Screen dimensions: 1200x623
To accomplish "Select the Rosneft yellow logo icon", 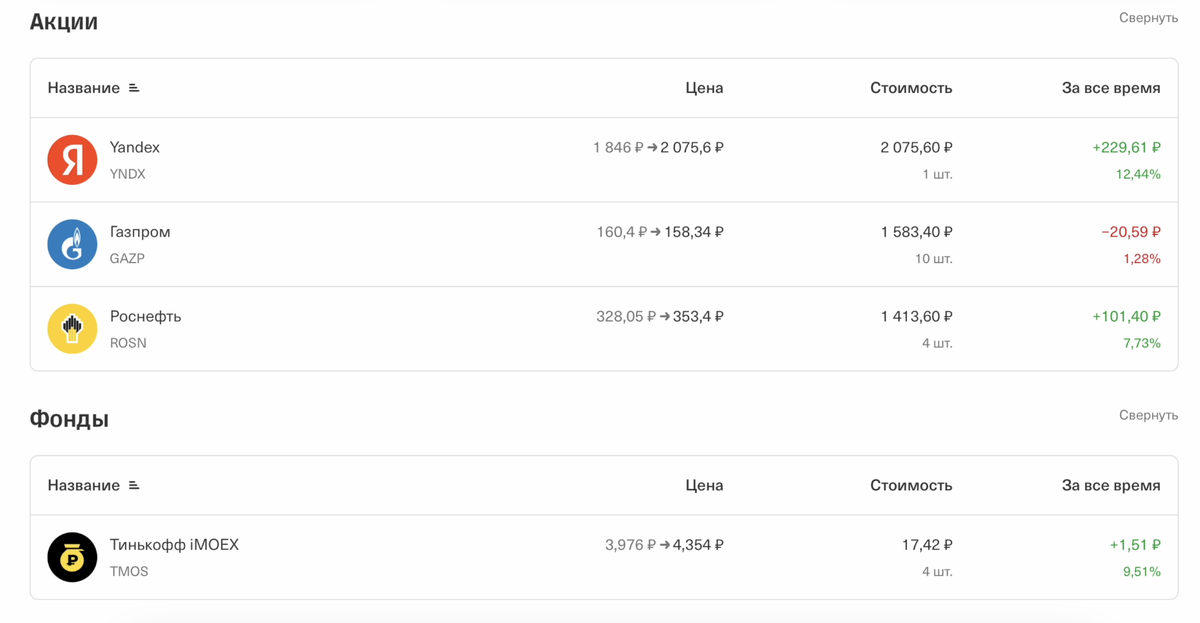I will point(72,329).
